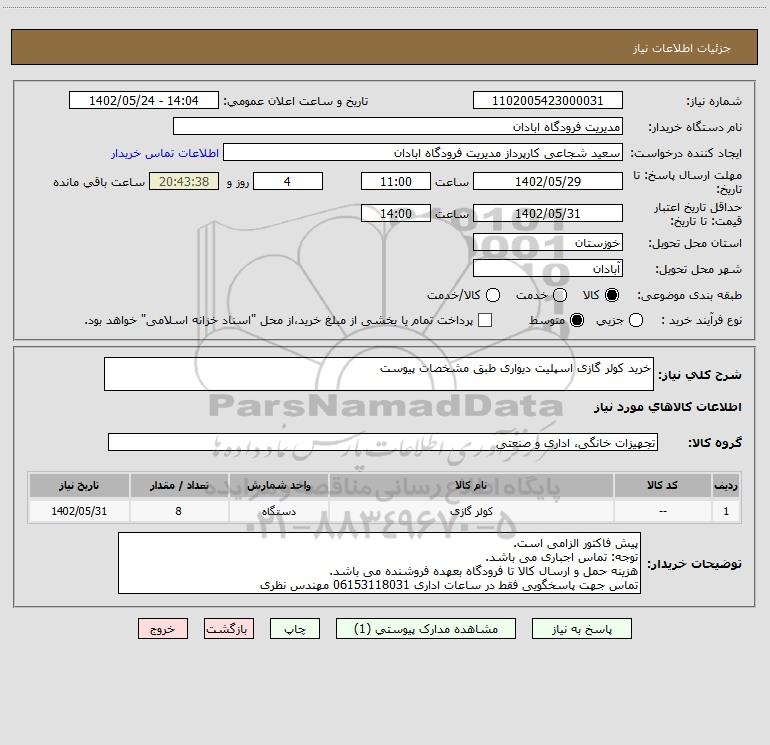770x745 pixels.
Task: Click the phone number 06153118031 in notes
Action: (x=371, y=585)
